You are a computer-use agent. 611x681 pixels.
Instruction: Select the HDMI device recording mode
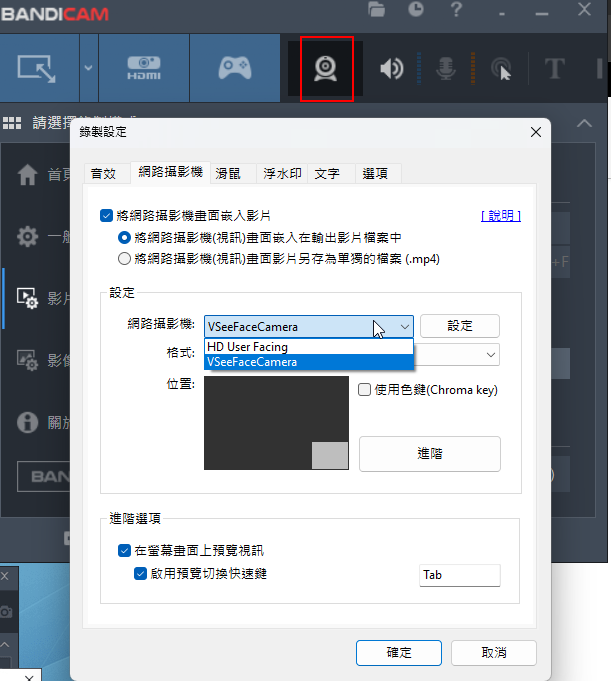coord(144,68)
